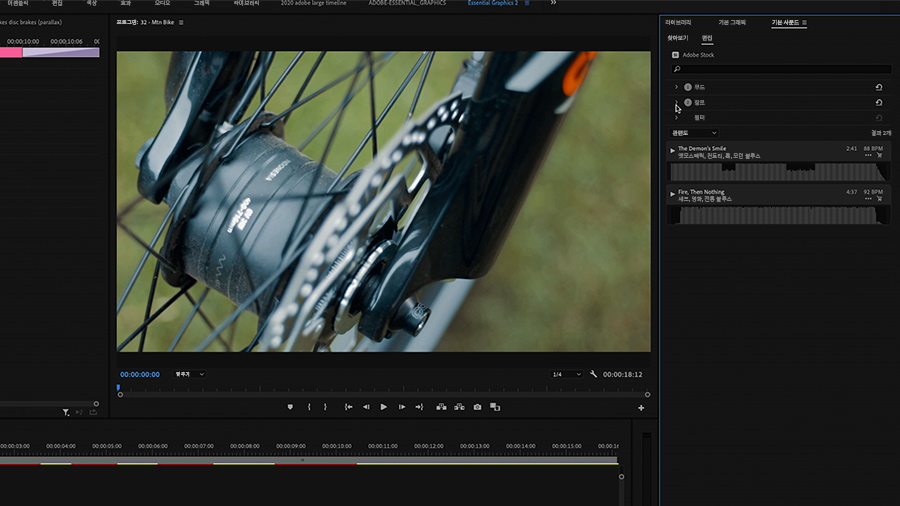Image resolution: width=900 pixels, height=506 pixels.
Task: Step forward one frame
Action: (402, 407)
